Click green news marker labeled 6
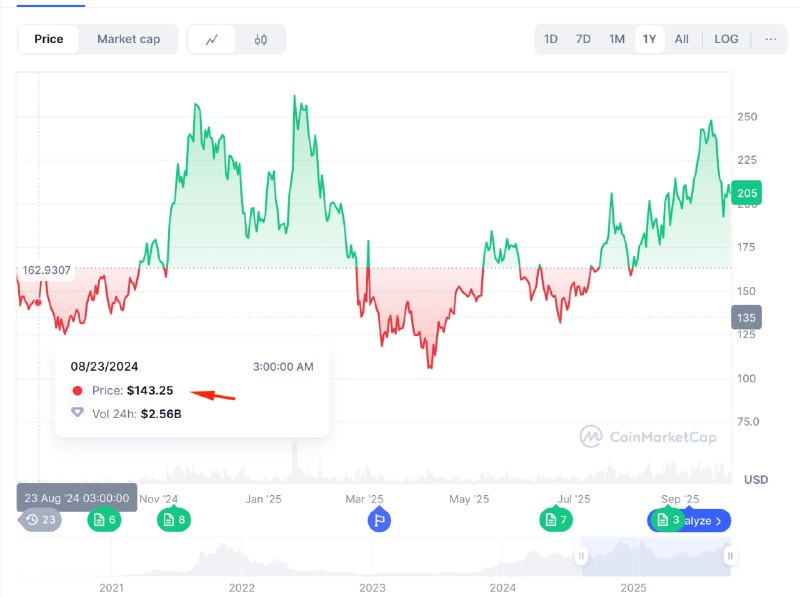The height and width of the screenshot is (597, 800). tap(104, 520)
